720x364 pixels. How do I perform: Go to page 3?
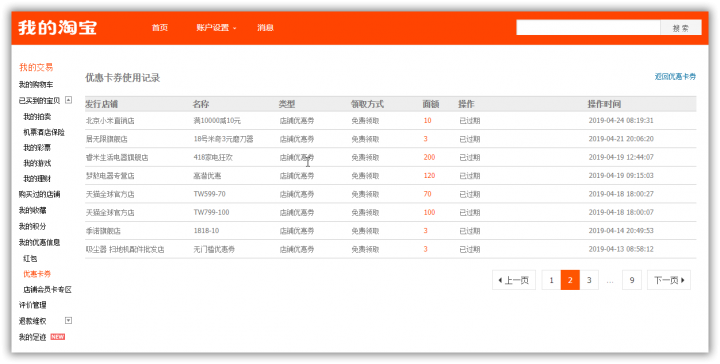589,280
